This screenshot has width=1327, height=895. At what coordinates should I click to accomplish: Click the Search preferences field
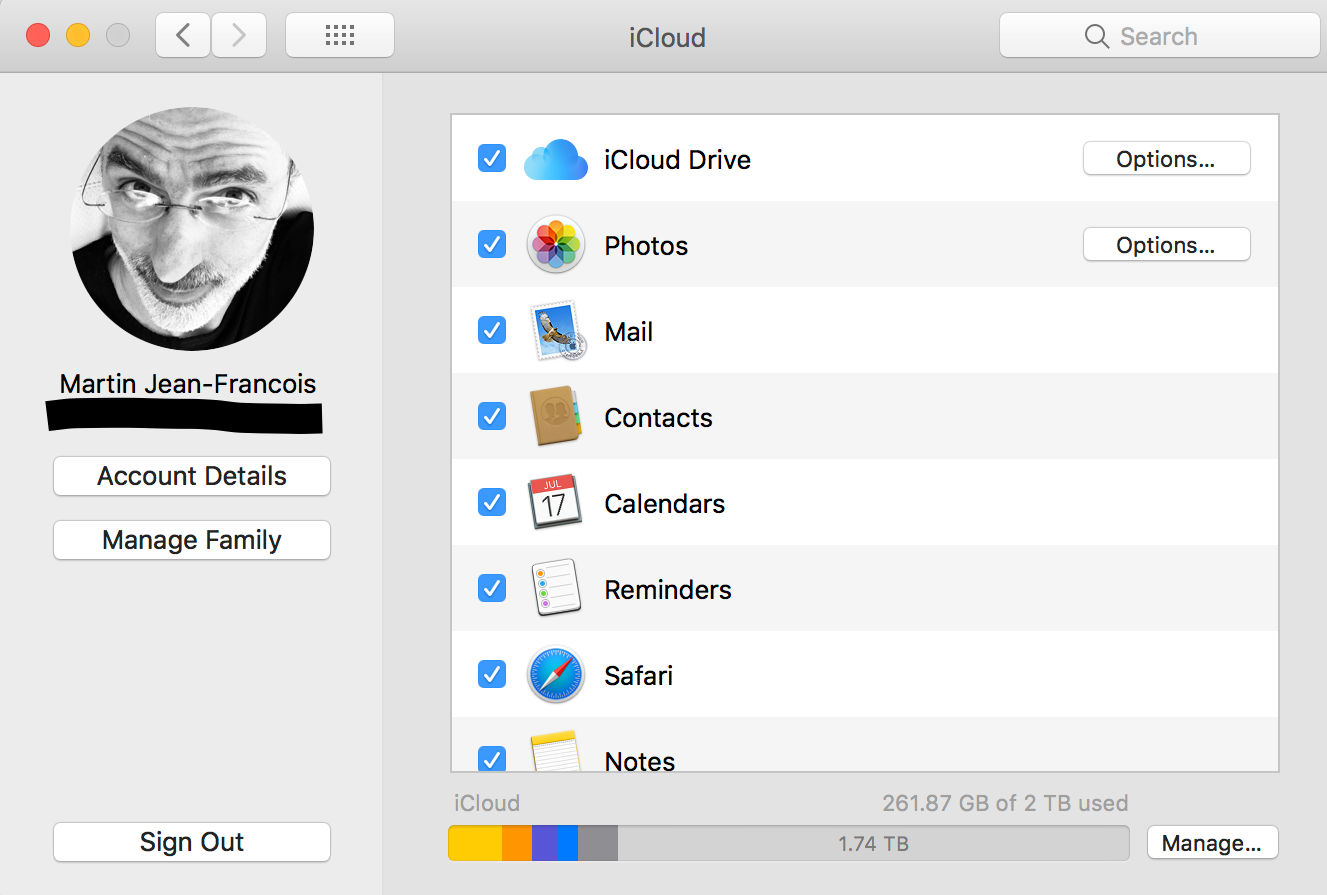(x=1160, y=36)
